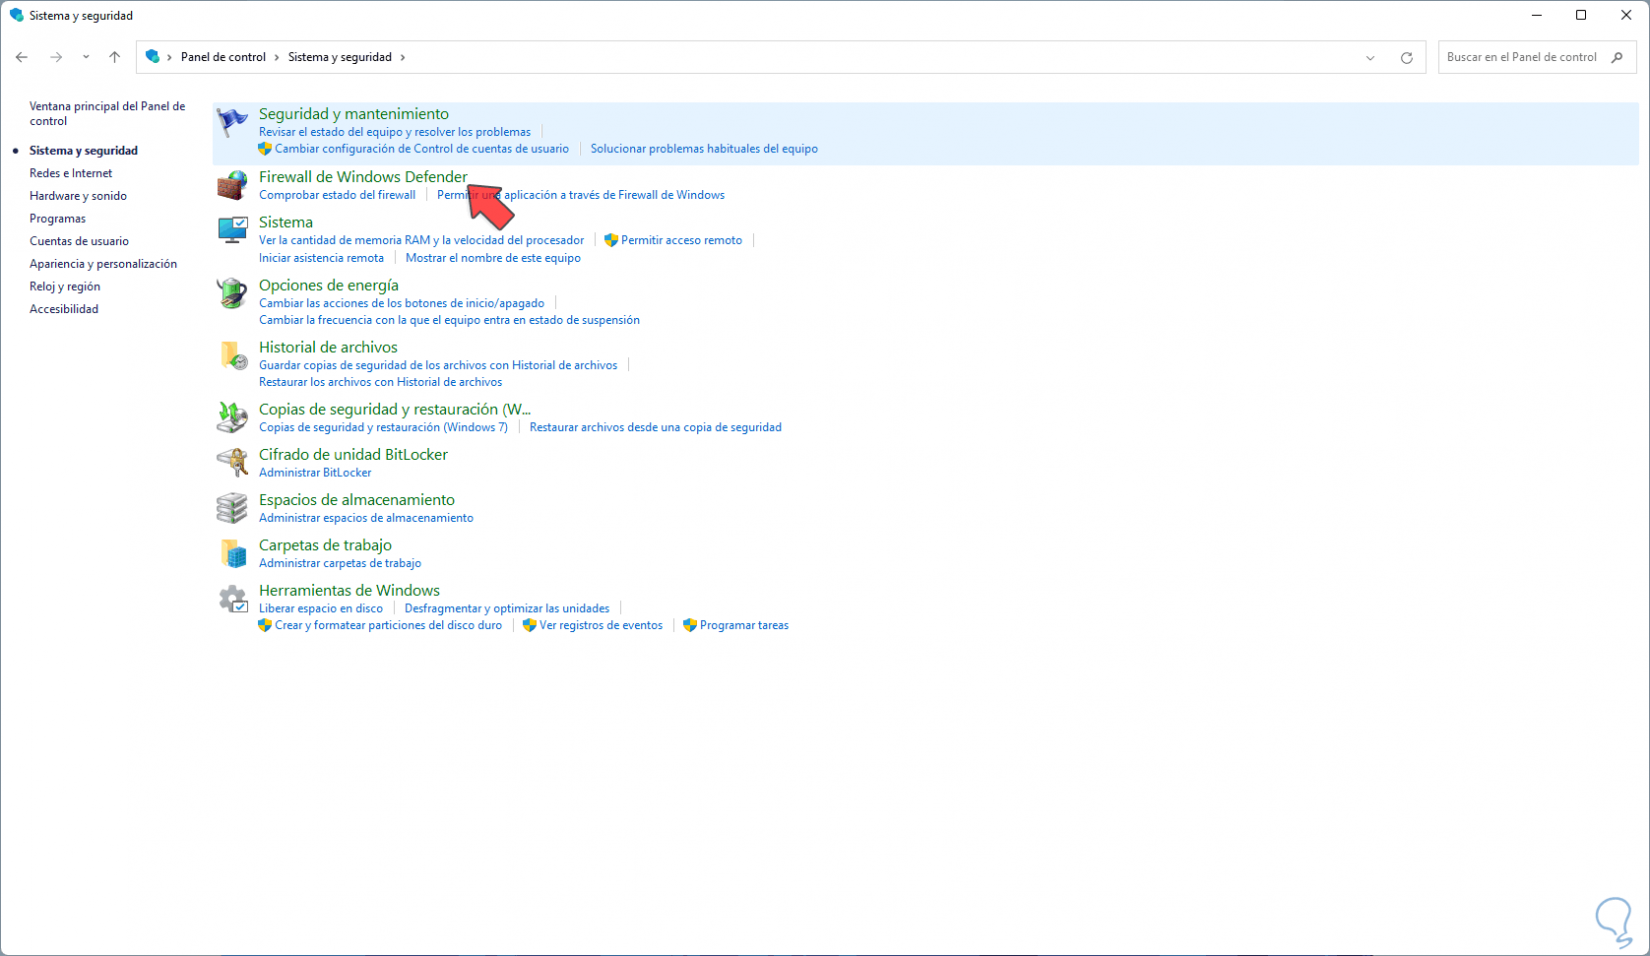The height and width of the screenshot is (956, 1650).
Task: Click Comprobar estado del firewall link
Action: pos(337,195)
